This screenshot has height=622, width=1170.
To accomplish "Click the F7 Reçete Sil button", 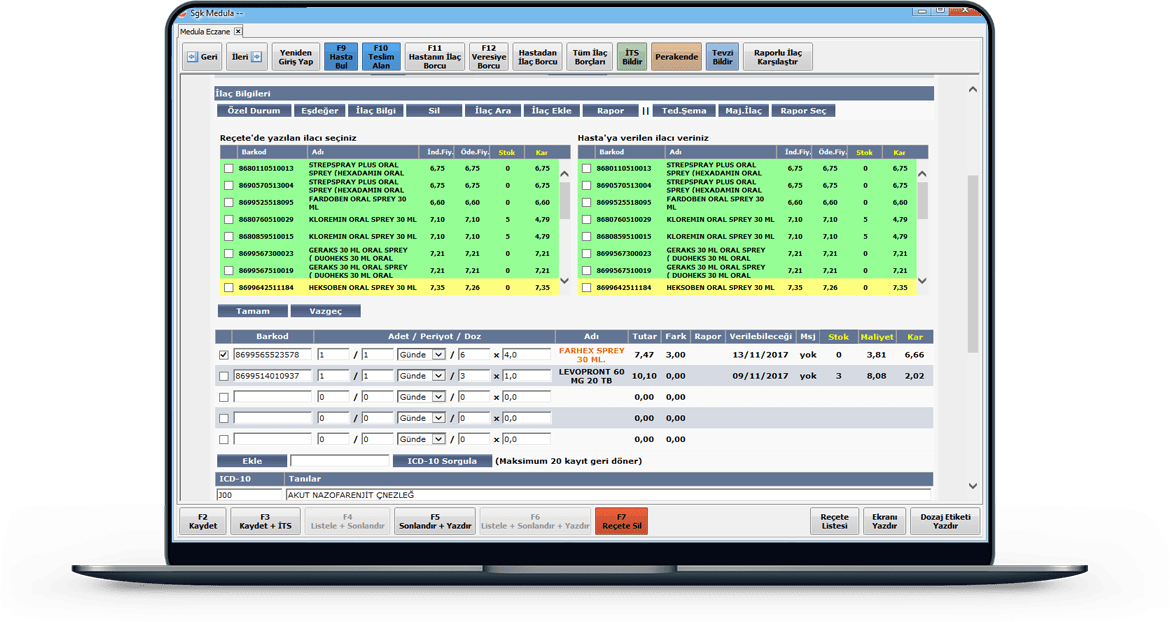I will [620, 521].
